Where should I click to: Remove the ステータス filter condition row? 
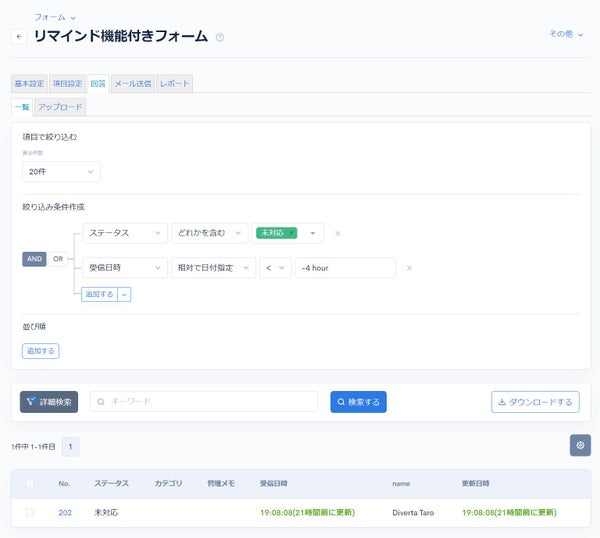338,233
